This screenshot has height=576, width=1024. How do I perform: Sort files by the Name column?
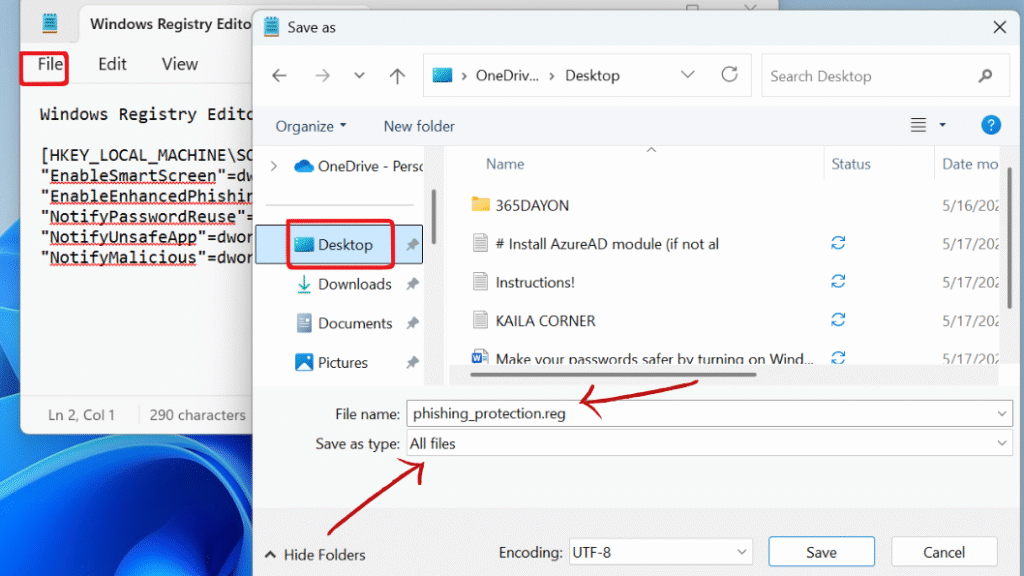click(x=505, y=164)
